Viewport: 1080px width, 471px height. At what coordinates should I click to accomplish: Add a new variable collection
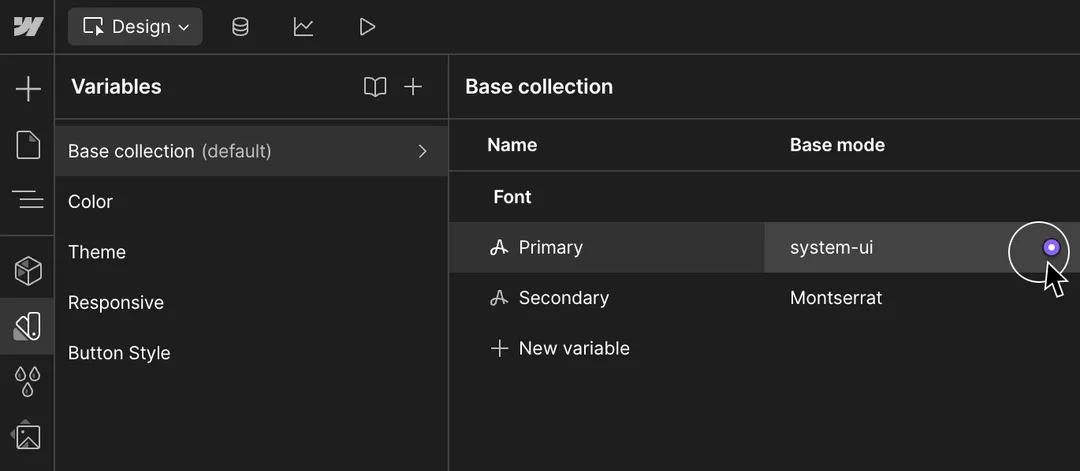tap(413, 87)
